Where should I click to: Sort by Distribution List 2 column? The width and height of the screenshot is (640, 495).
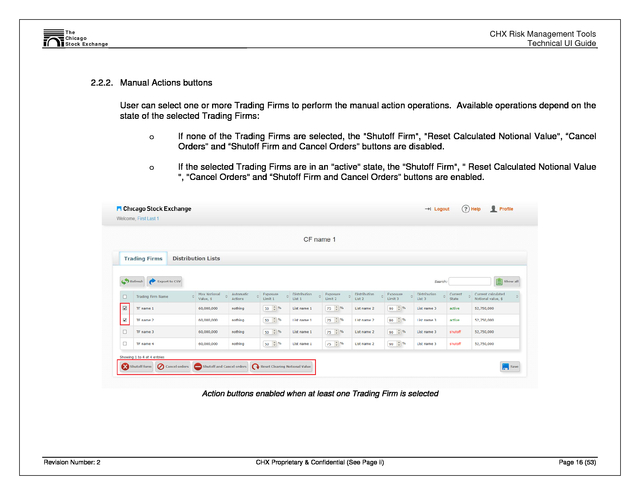[x=368, y=297]
